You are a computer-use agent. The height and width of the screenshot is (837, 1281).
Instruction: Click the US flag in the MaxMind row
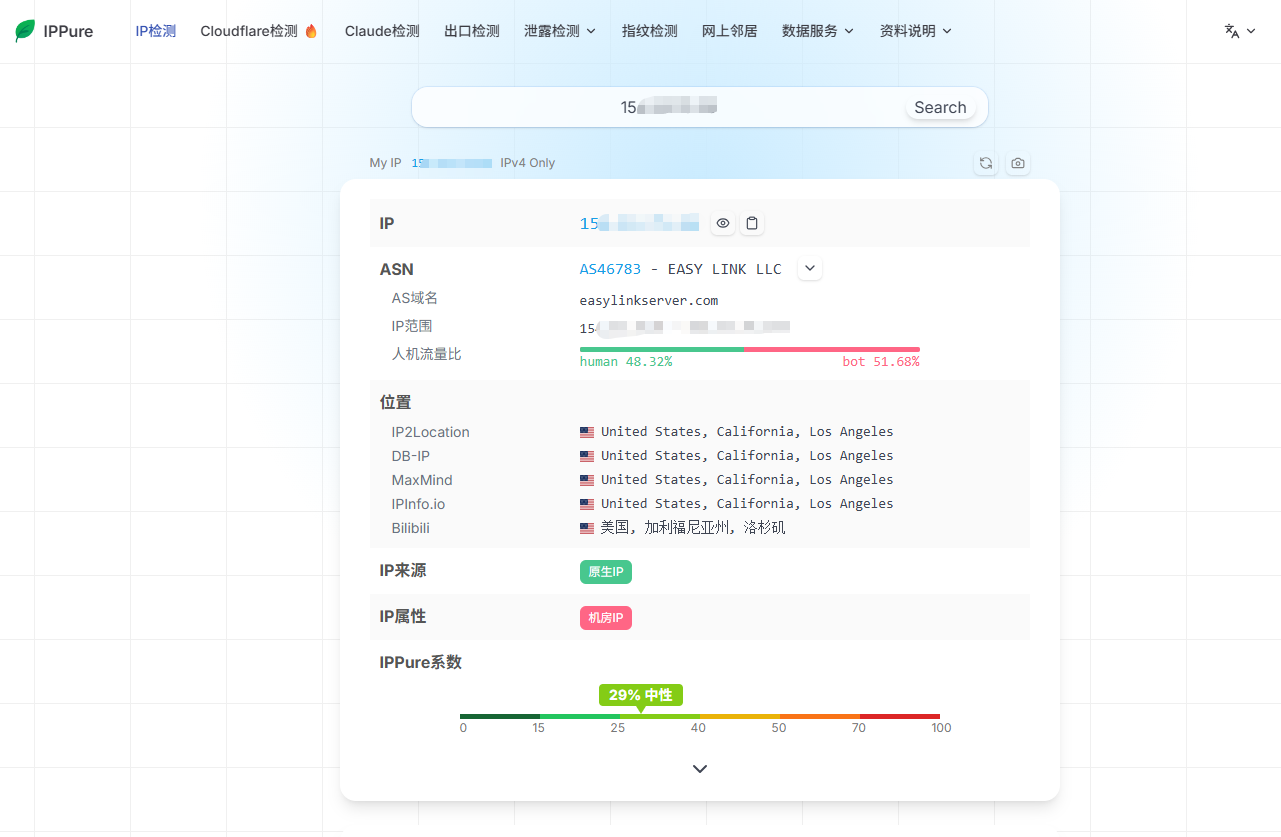pos(587,480)
